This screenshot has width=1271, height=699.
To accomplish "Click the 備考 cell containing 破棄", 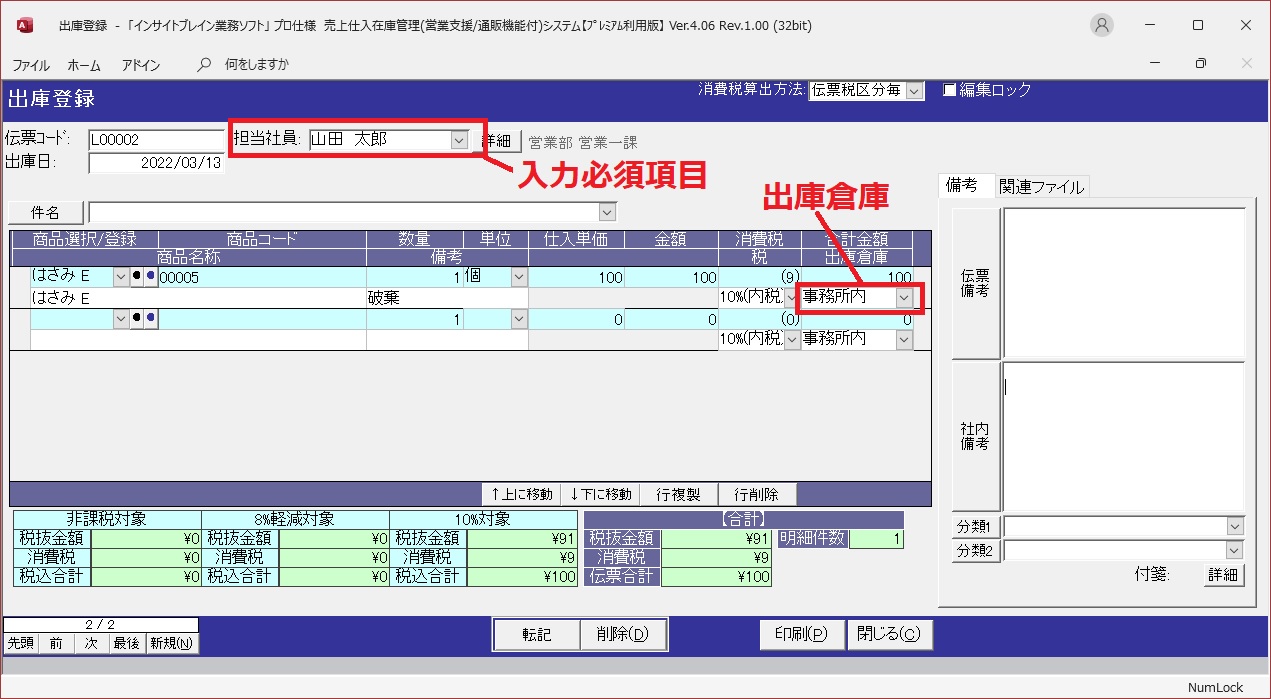I will (447, 298).
